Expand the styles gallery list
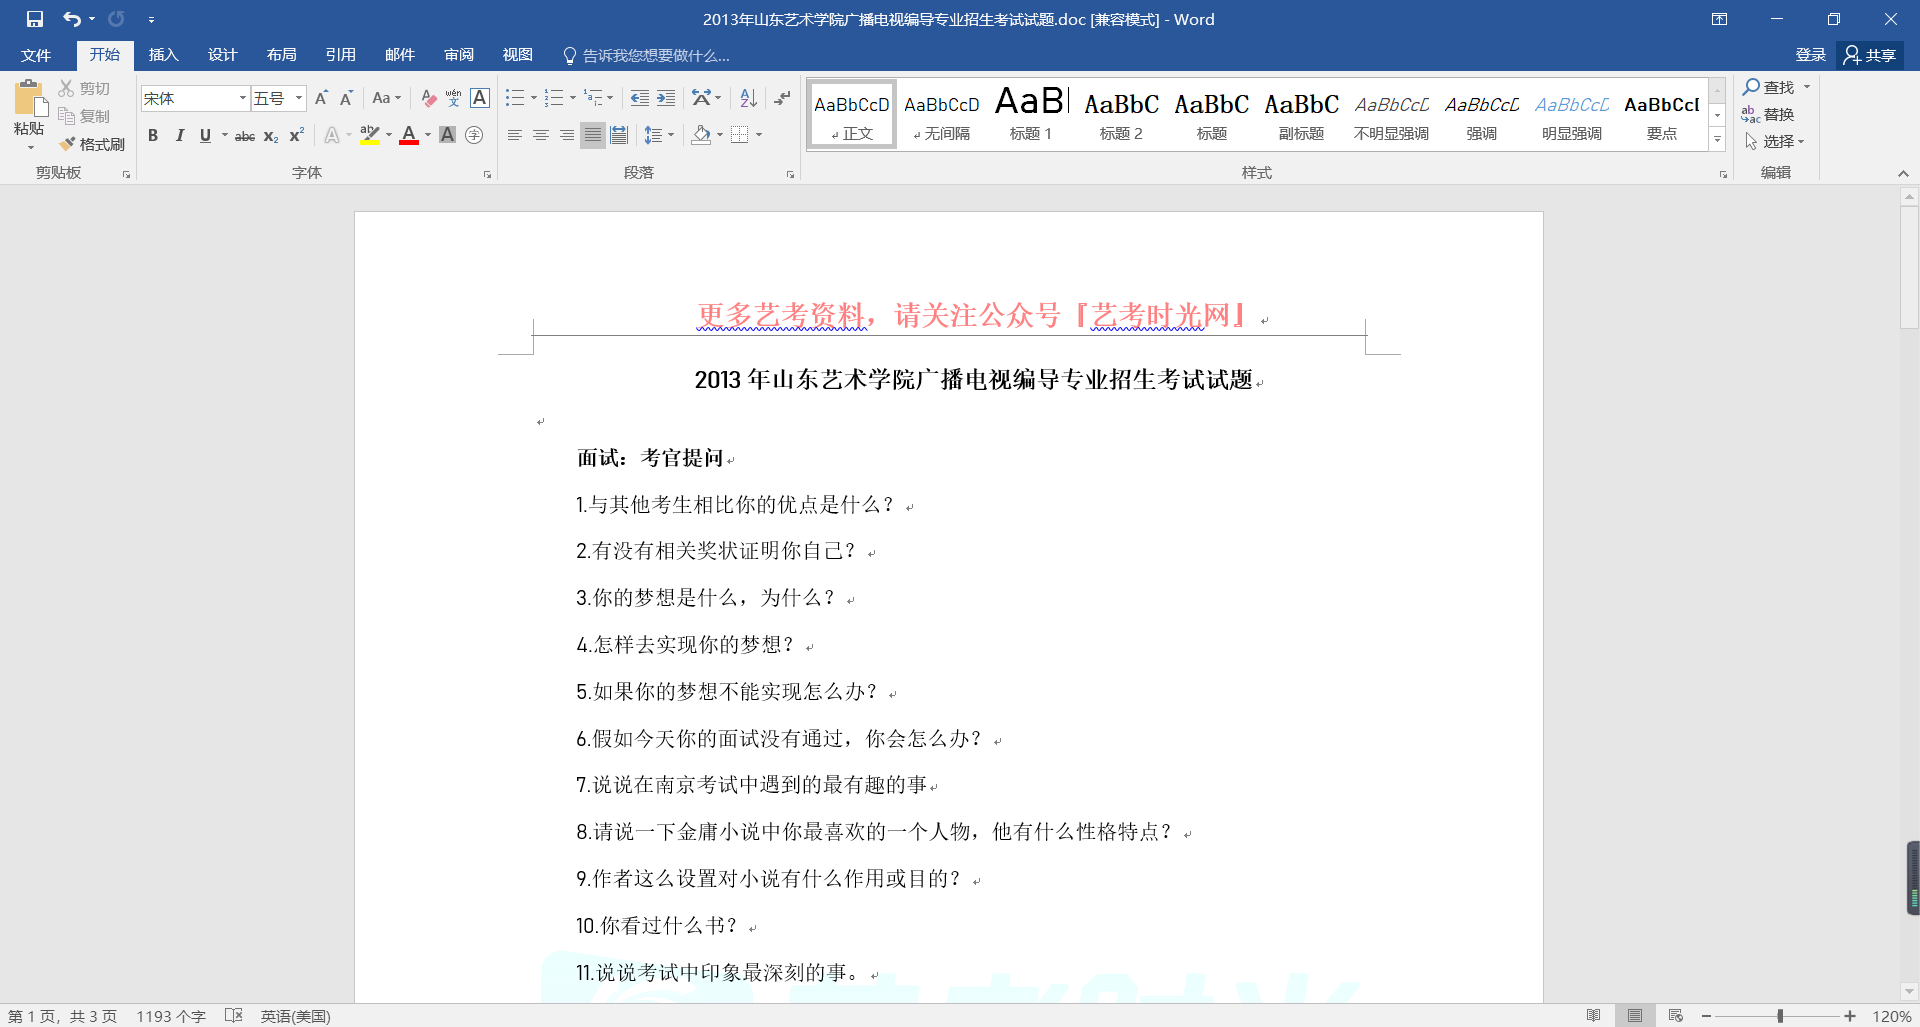Viewport: 1920px width, 1027px height. [x=1717, y=140]
